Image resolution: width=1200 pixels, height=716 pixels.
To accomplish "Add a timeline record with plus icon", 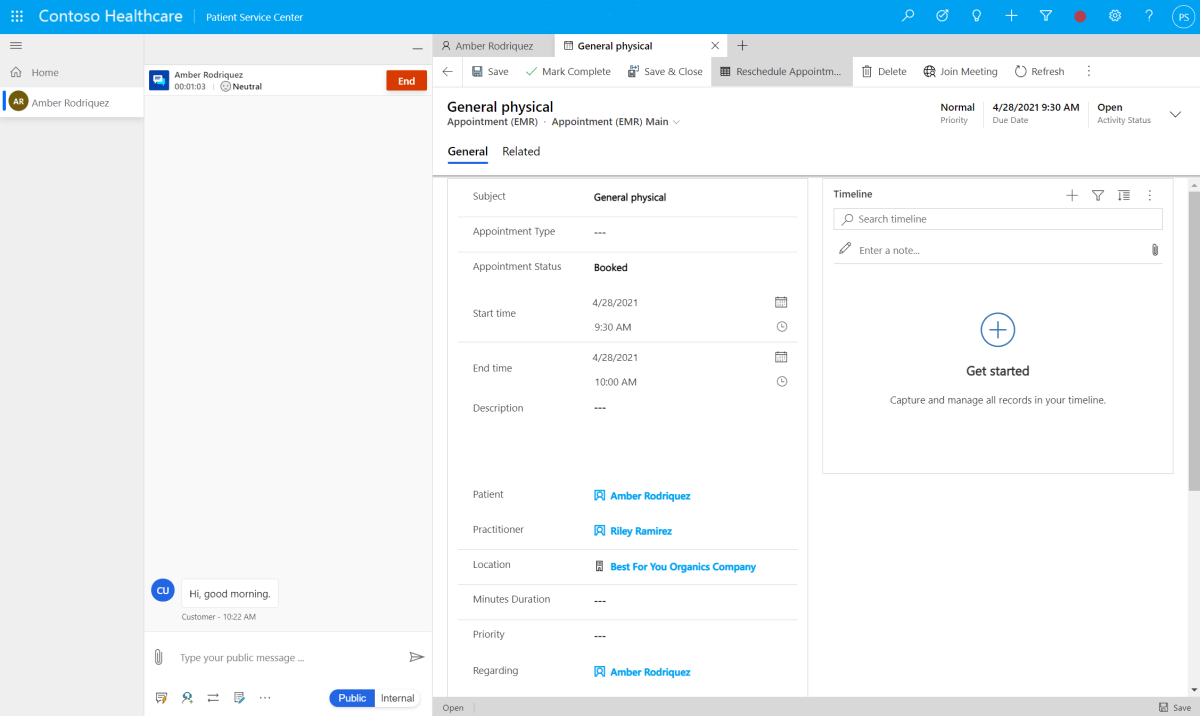I will pyautogui.click(x=1072, y=195).
